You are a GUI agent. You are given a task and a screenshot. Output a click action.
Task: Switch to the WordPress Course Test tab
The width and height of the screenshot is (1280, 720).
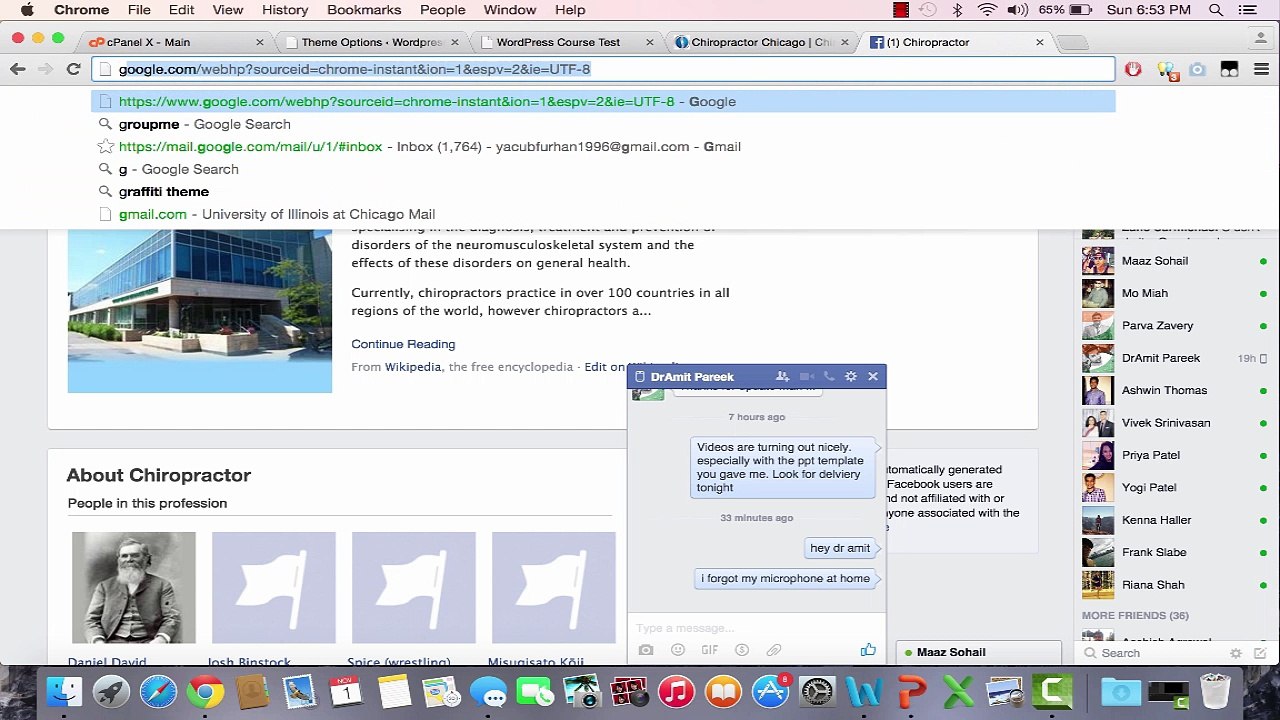564,42
